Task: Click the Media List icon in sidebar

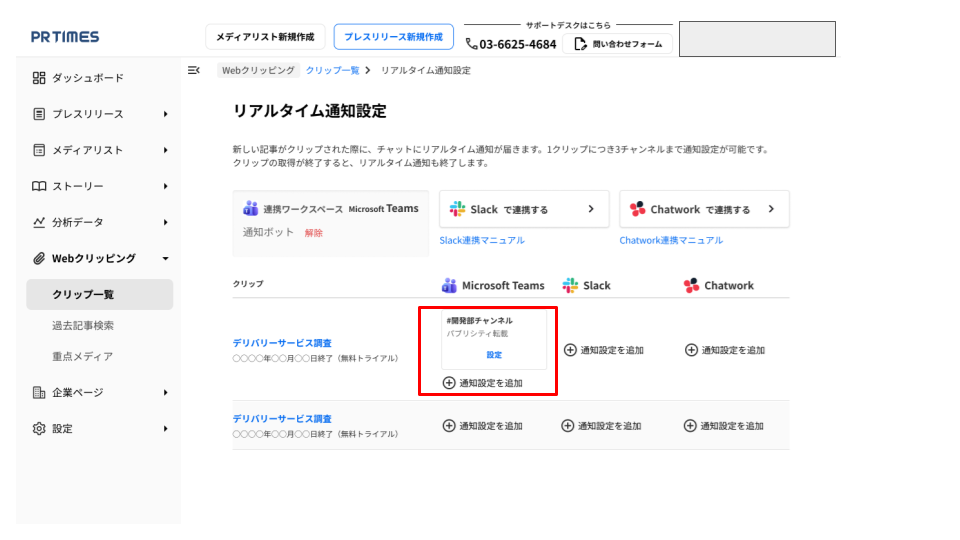Action: click(39, 150)
